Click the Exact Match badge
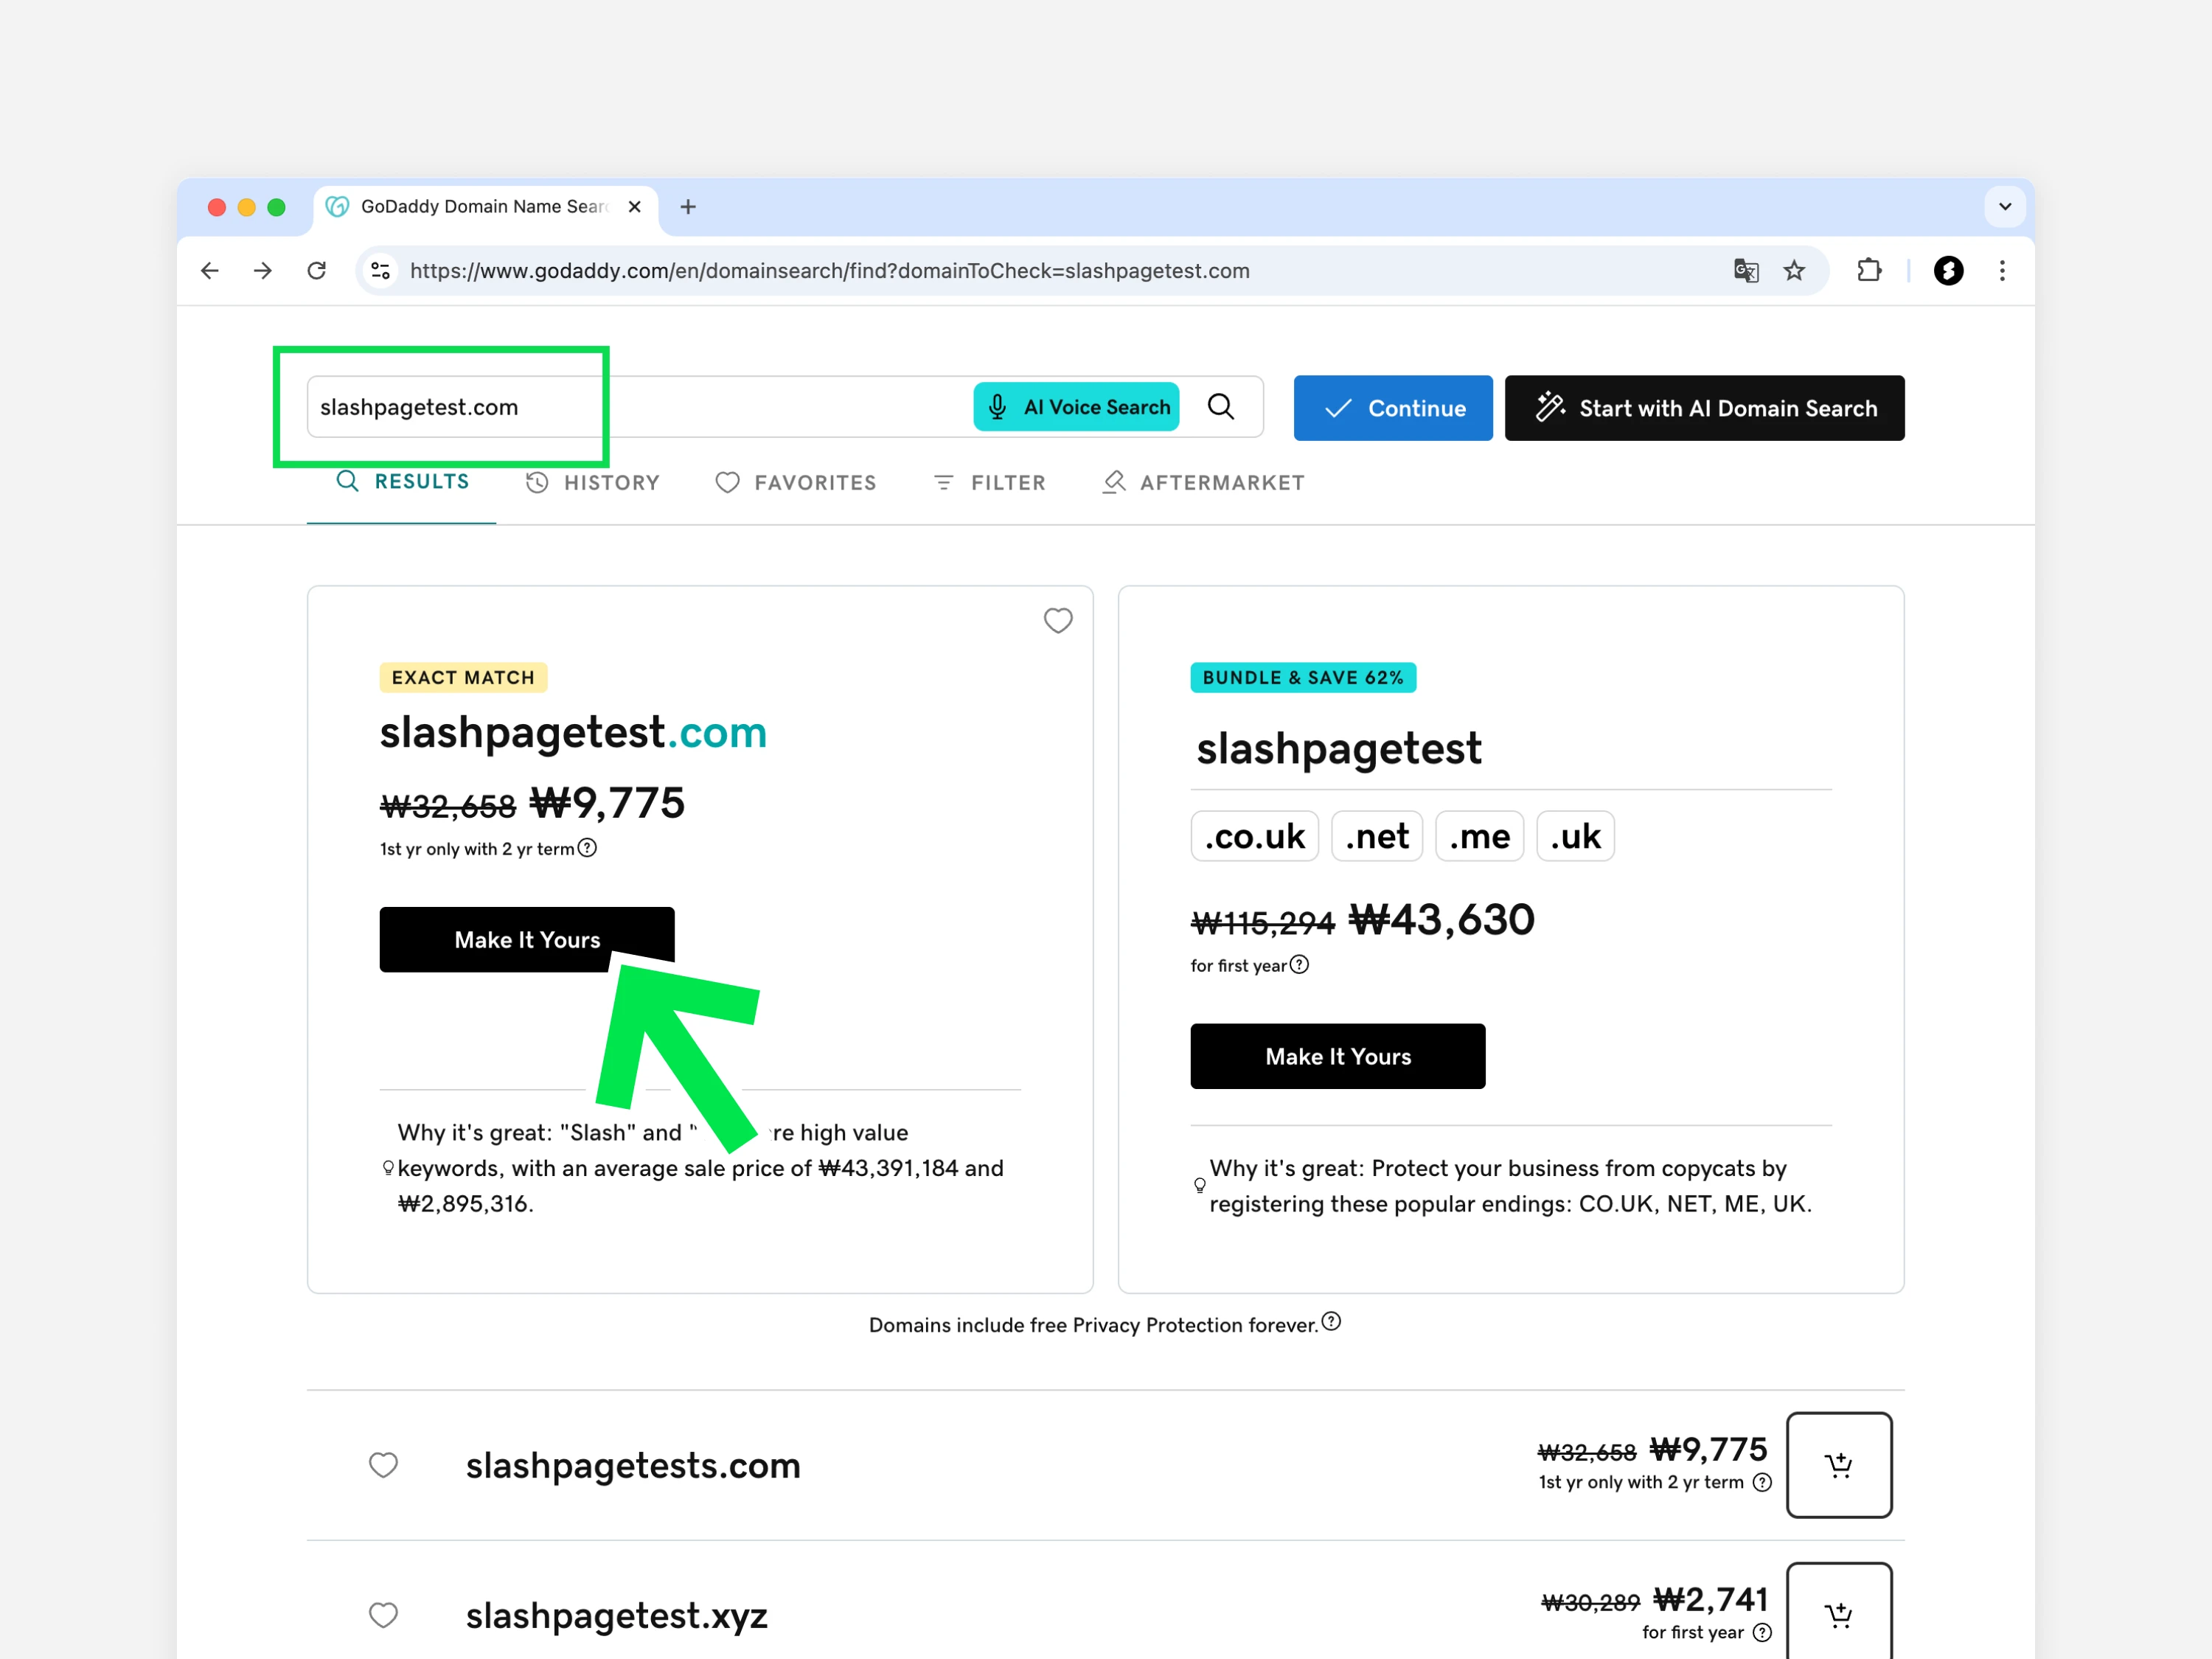 463,678
